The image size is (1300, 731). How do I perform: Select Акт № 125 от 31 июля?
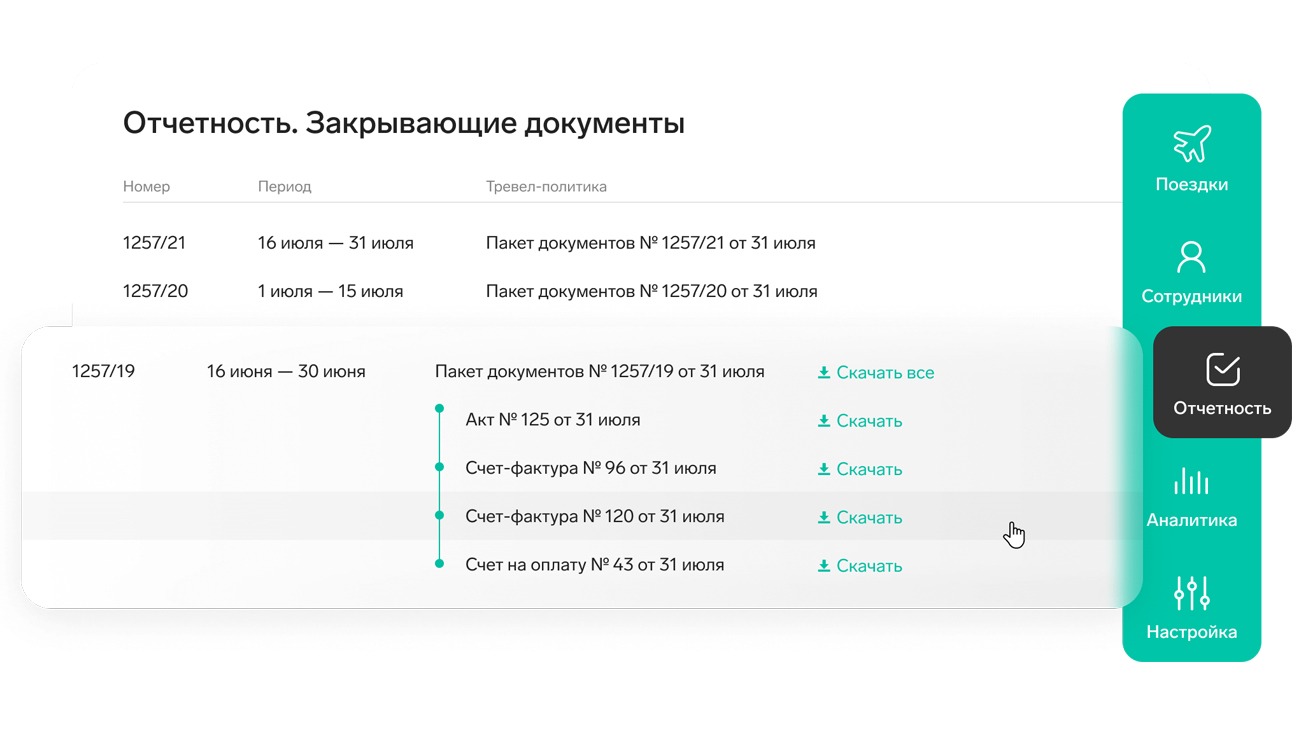pos(552,420)
